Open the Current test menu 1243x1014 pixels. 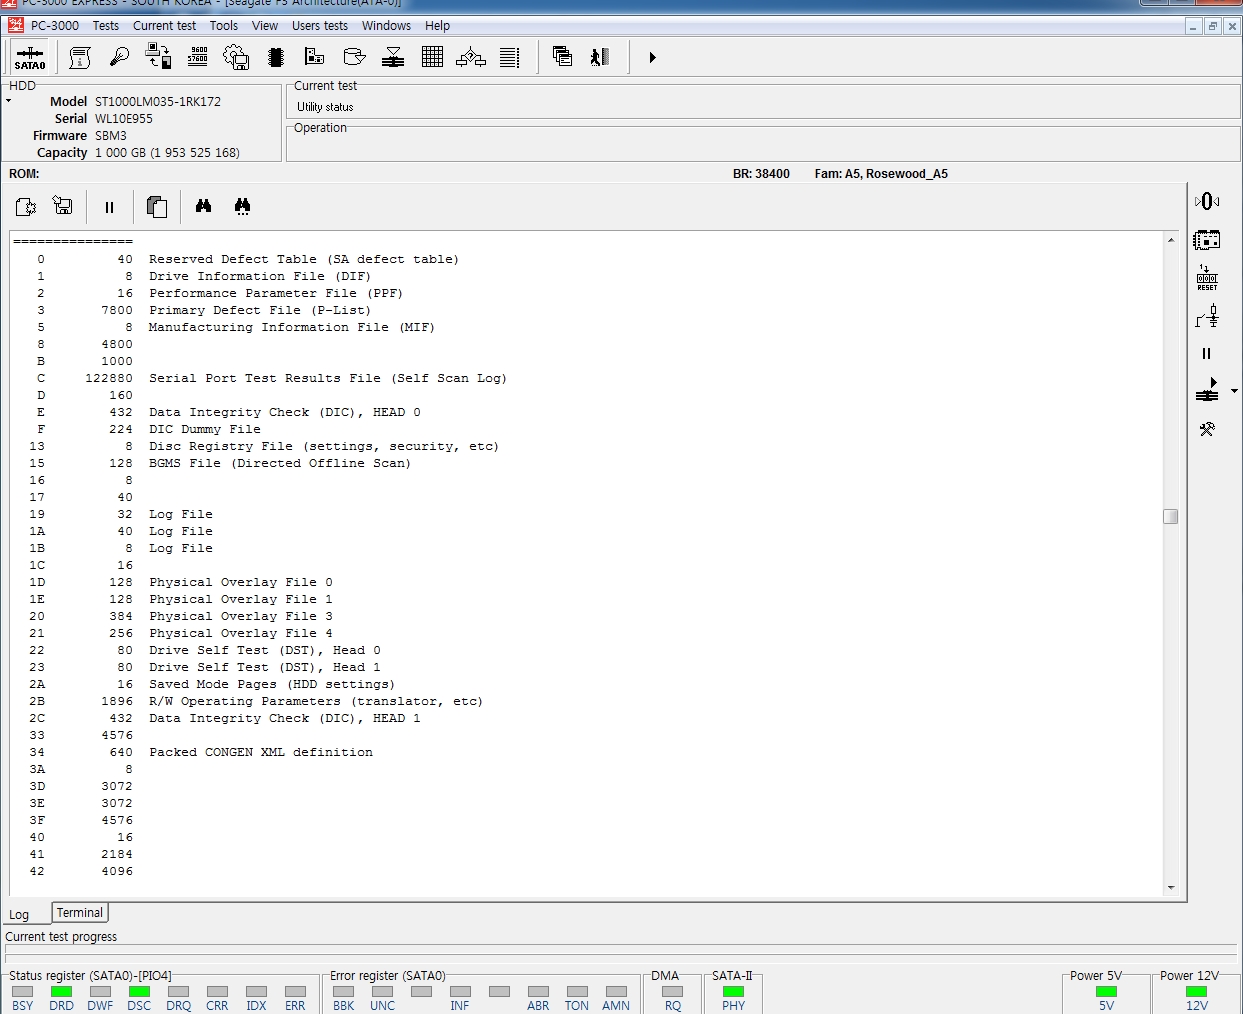(x=165, y=26)
